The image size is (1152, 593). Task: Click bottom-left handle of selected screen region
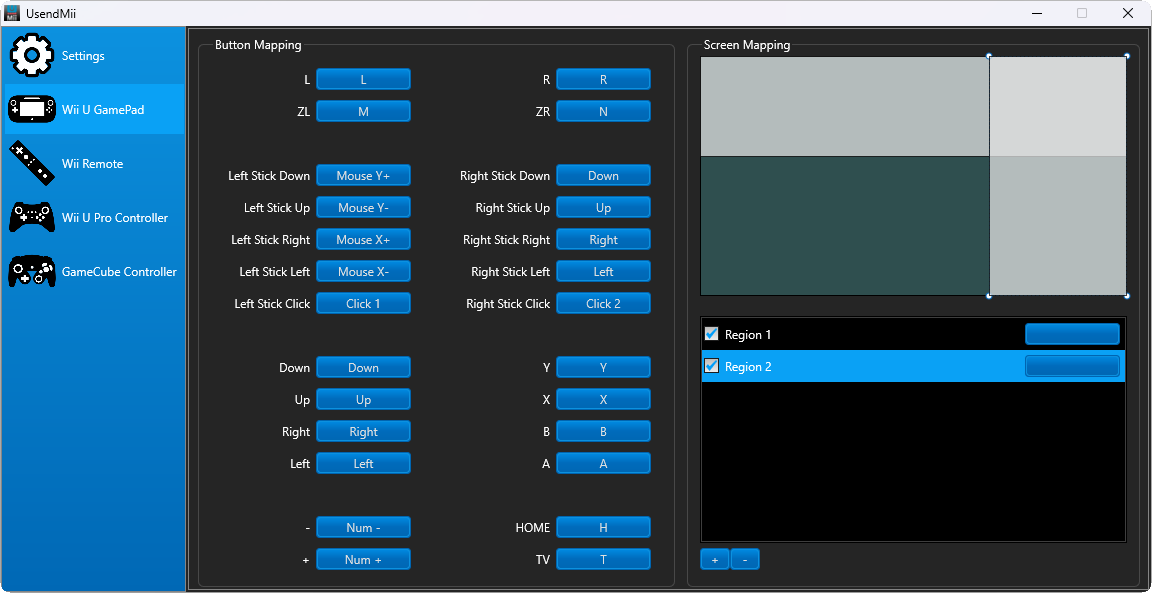click(989, 296)
